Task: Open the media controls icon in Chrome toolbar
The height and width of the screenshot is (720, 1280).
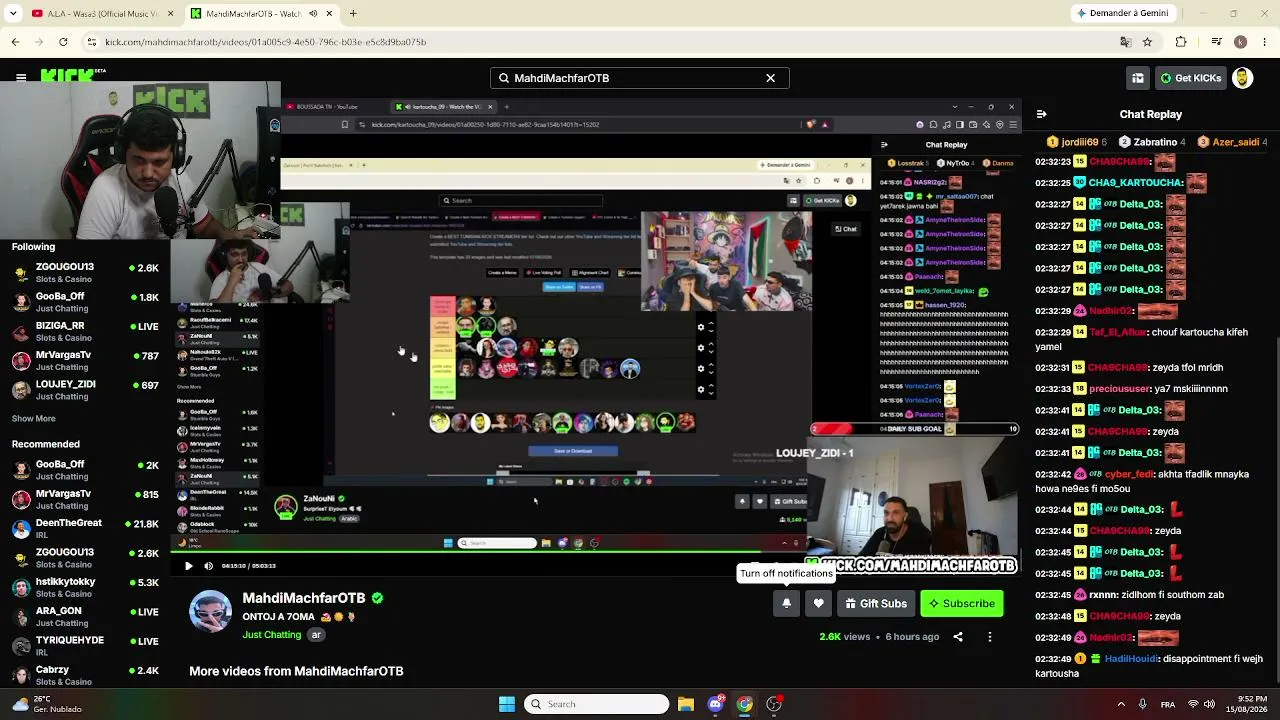Action: pos(1216,42)
